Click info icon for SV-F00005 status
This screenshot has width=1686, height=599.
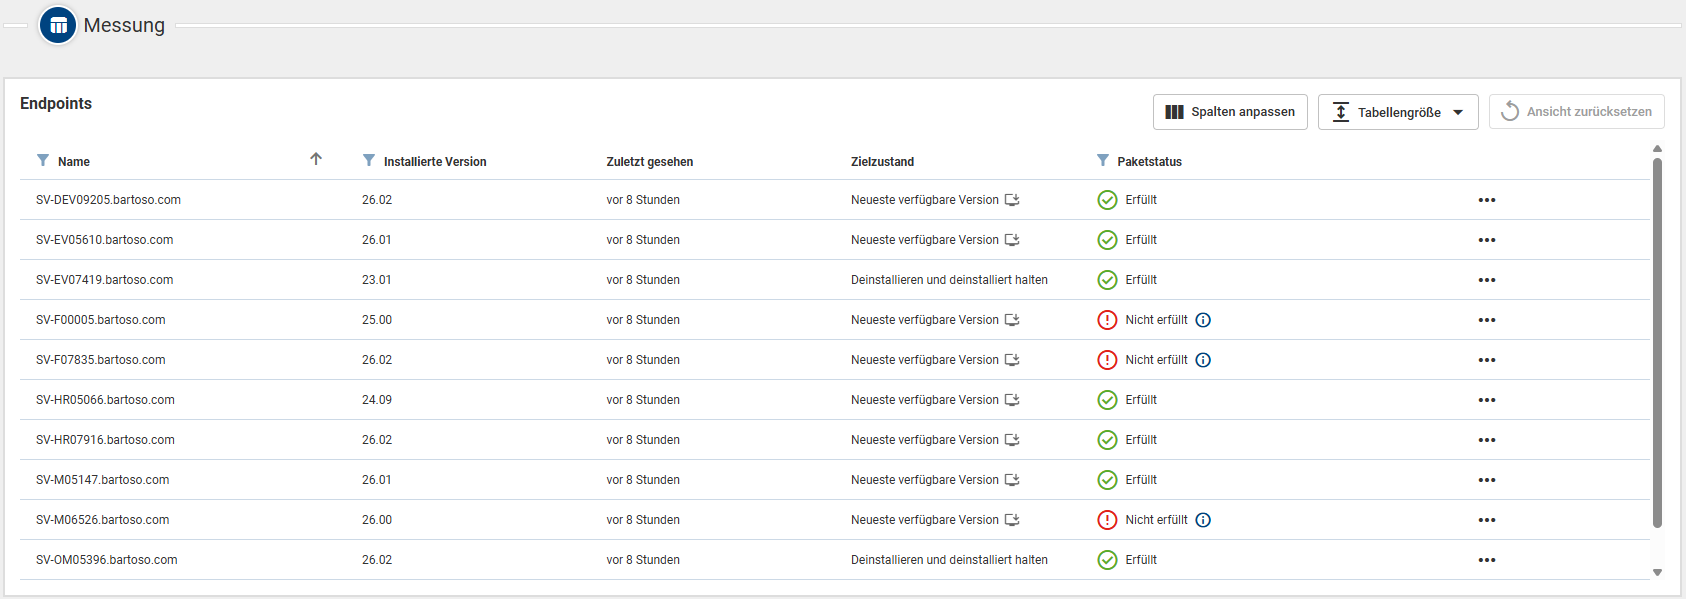pos(1204,320)
